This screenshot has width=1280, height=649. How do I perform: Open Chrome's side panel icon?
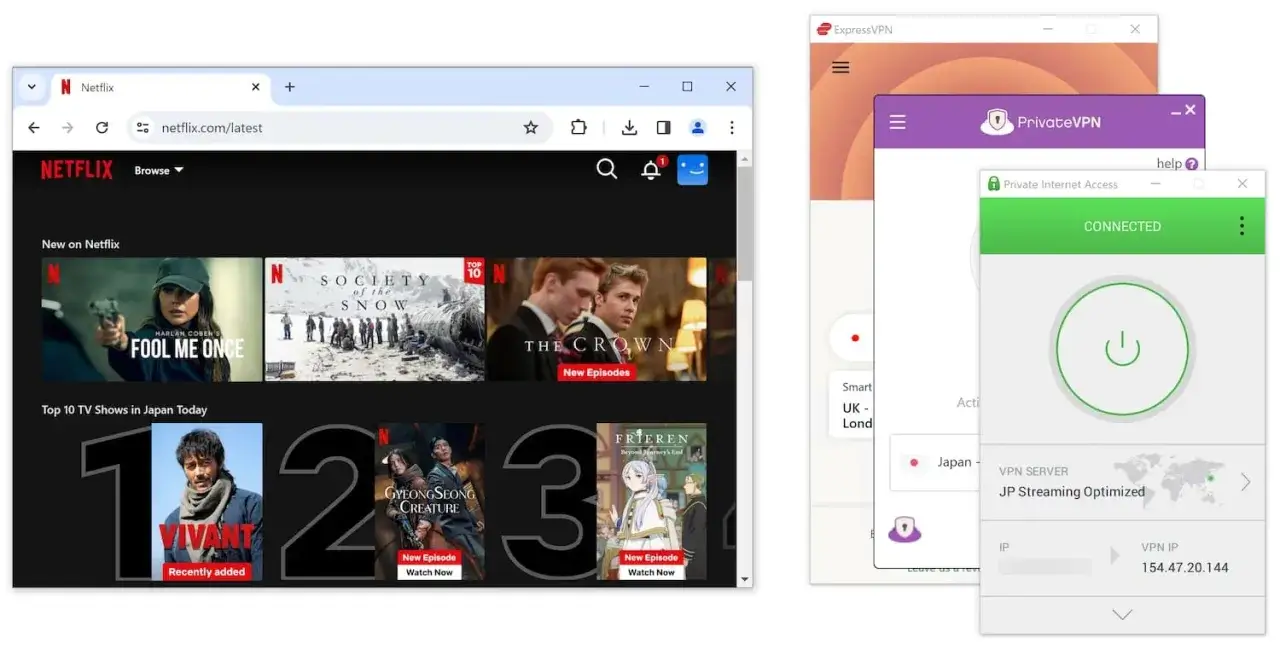tap(663, 128)
